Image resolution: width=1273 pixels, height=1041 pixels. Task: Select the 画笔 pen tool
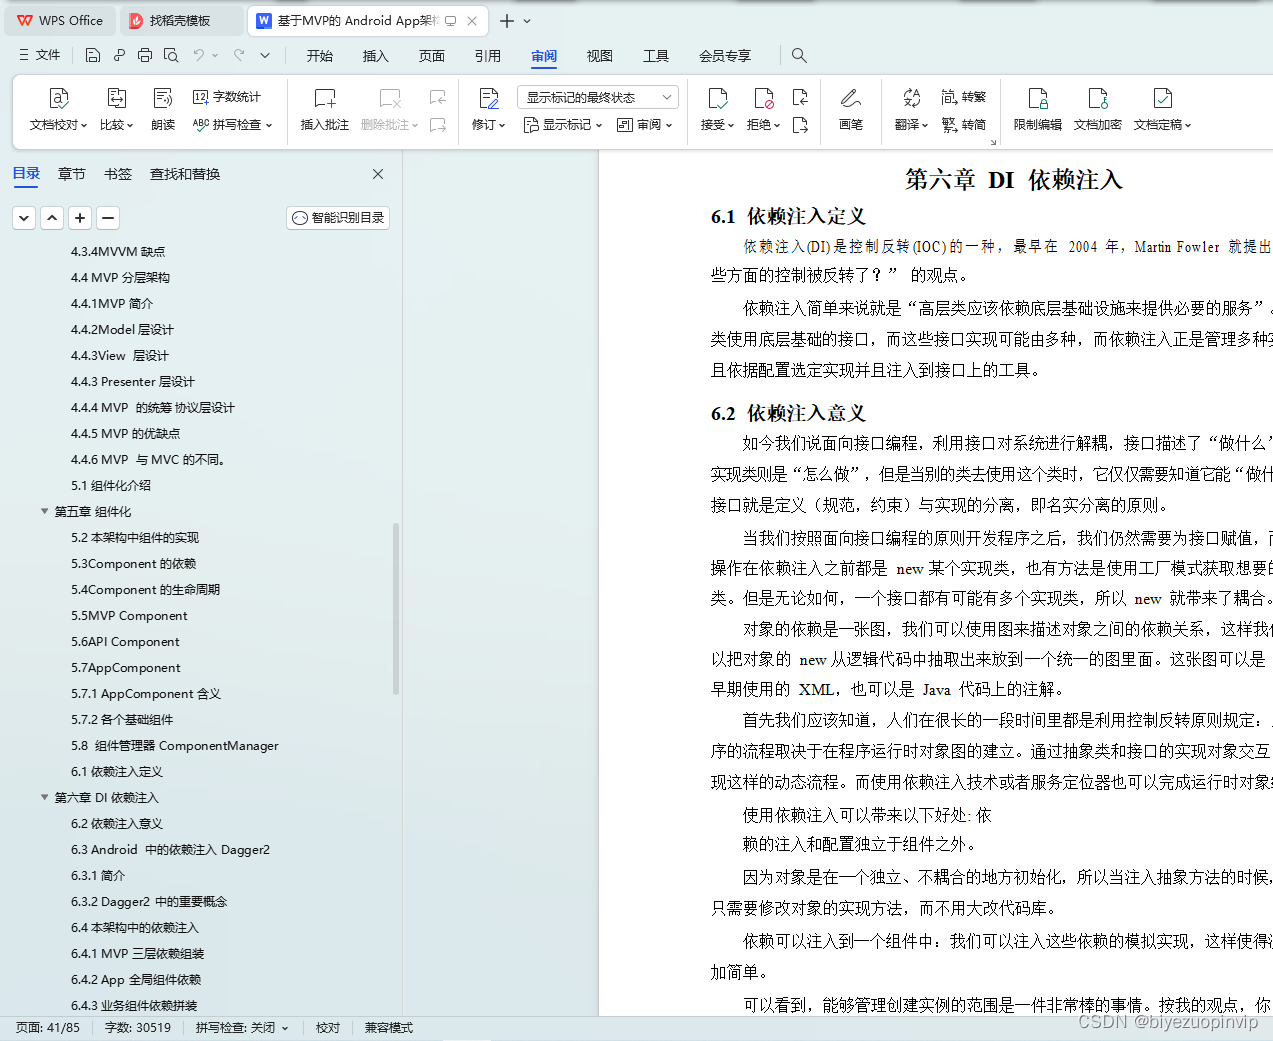point(851,109)
